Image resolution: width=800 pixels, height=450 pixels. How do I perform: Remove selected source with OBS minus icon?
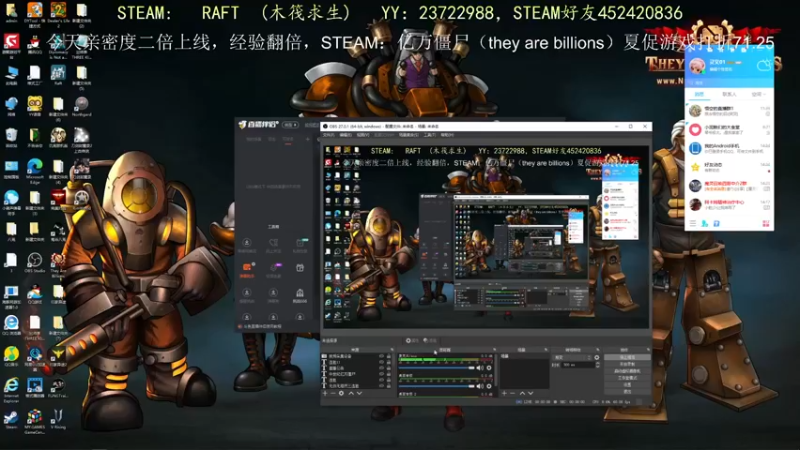(333, 393)
